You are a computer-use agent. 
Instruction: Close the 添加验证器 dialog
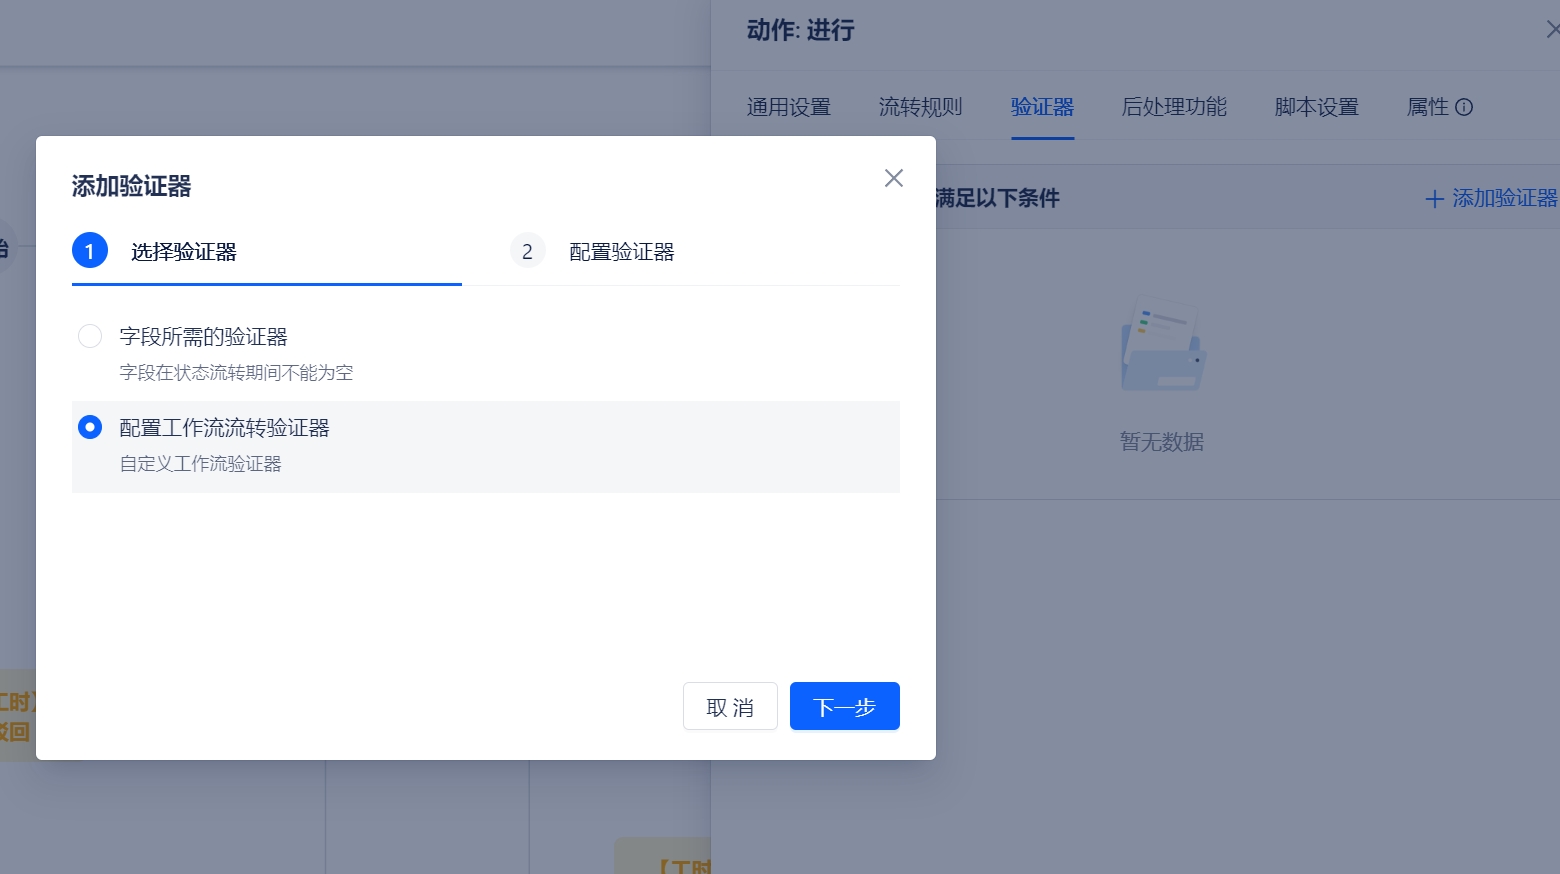pyautogui.click(x=893, y=178)
